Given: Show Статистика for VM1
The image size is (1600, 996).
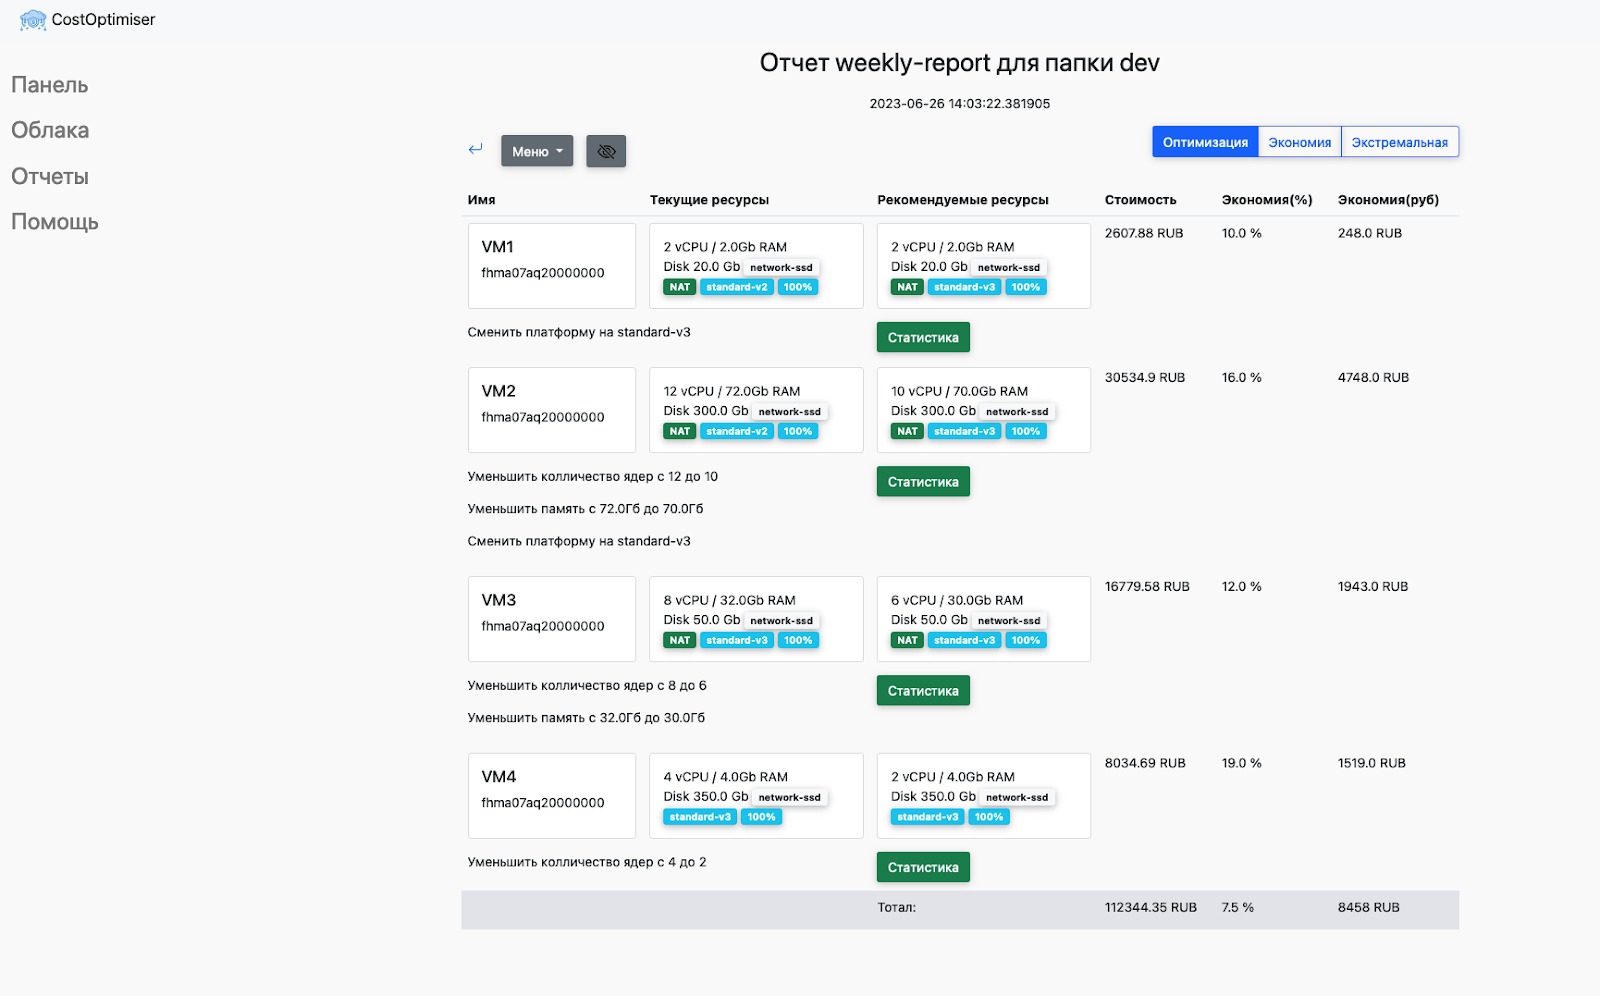Looking at the screenshot, I should pos(923,337).
